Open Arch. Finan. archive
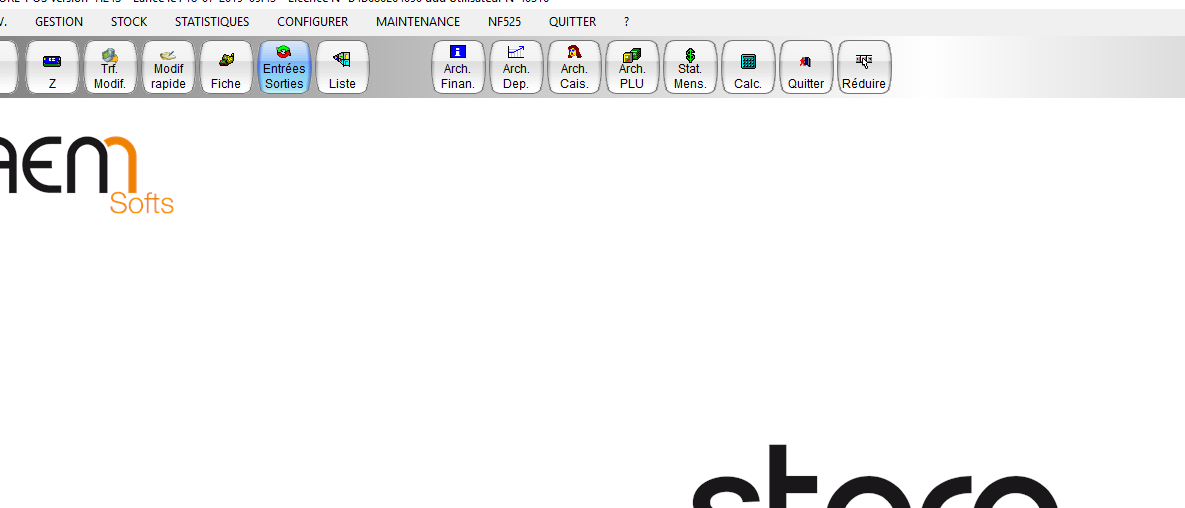Viewport: 1185px width, 508px height. [x=458, y=68]
